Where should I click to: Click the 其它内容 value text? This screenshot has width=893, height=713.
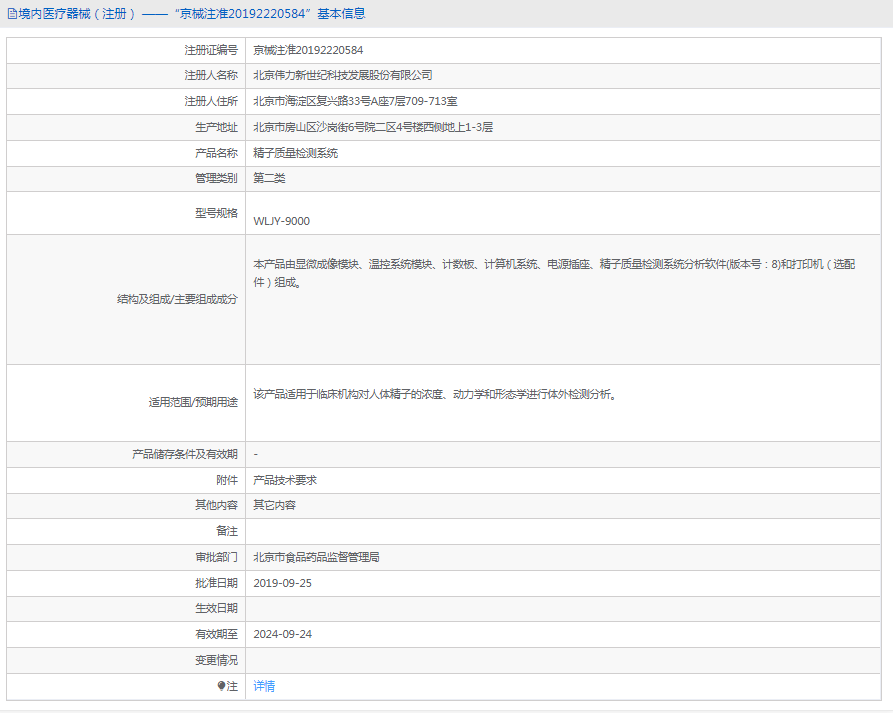point(275,505)
